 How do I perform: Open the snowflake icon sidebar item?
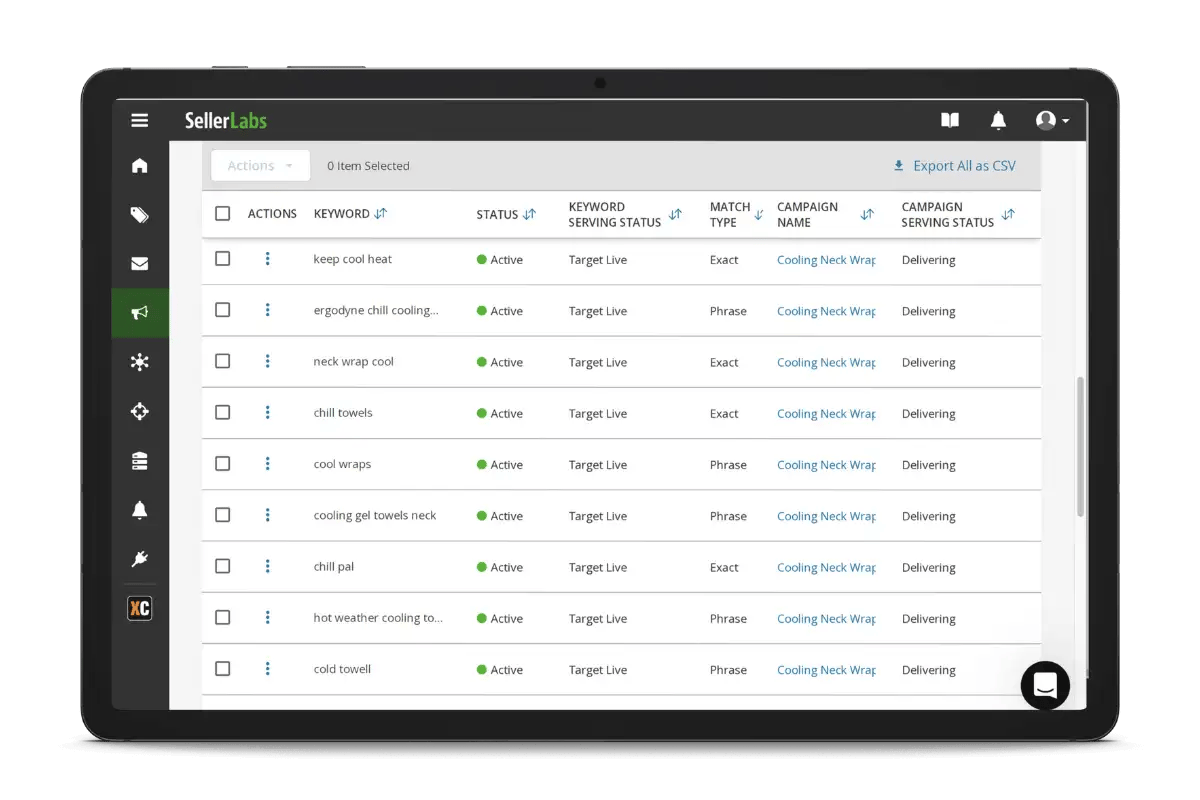click(x=140, y=362)
